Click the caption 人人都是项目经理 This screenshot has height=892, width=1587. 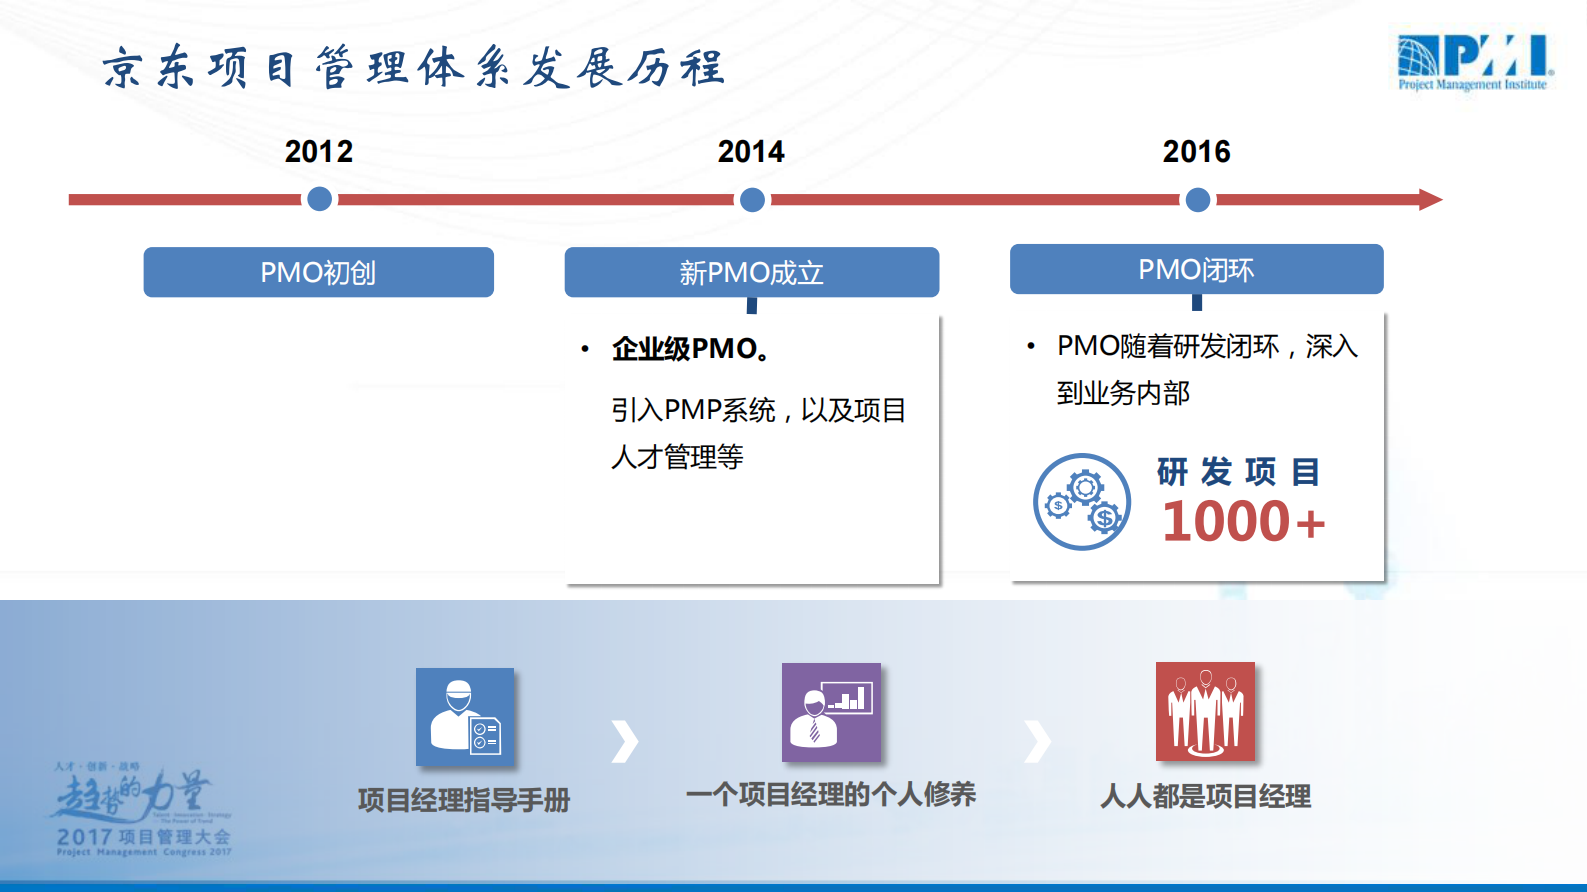click(x=1206, y=796)
